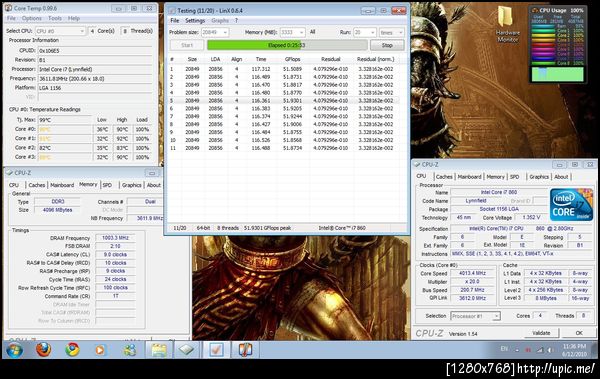Viewport: 600px width, 379px height.
Task: Click the Intel Core i7 logo
Action: coord(571,204)
